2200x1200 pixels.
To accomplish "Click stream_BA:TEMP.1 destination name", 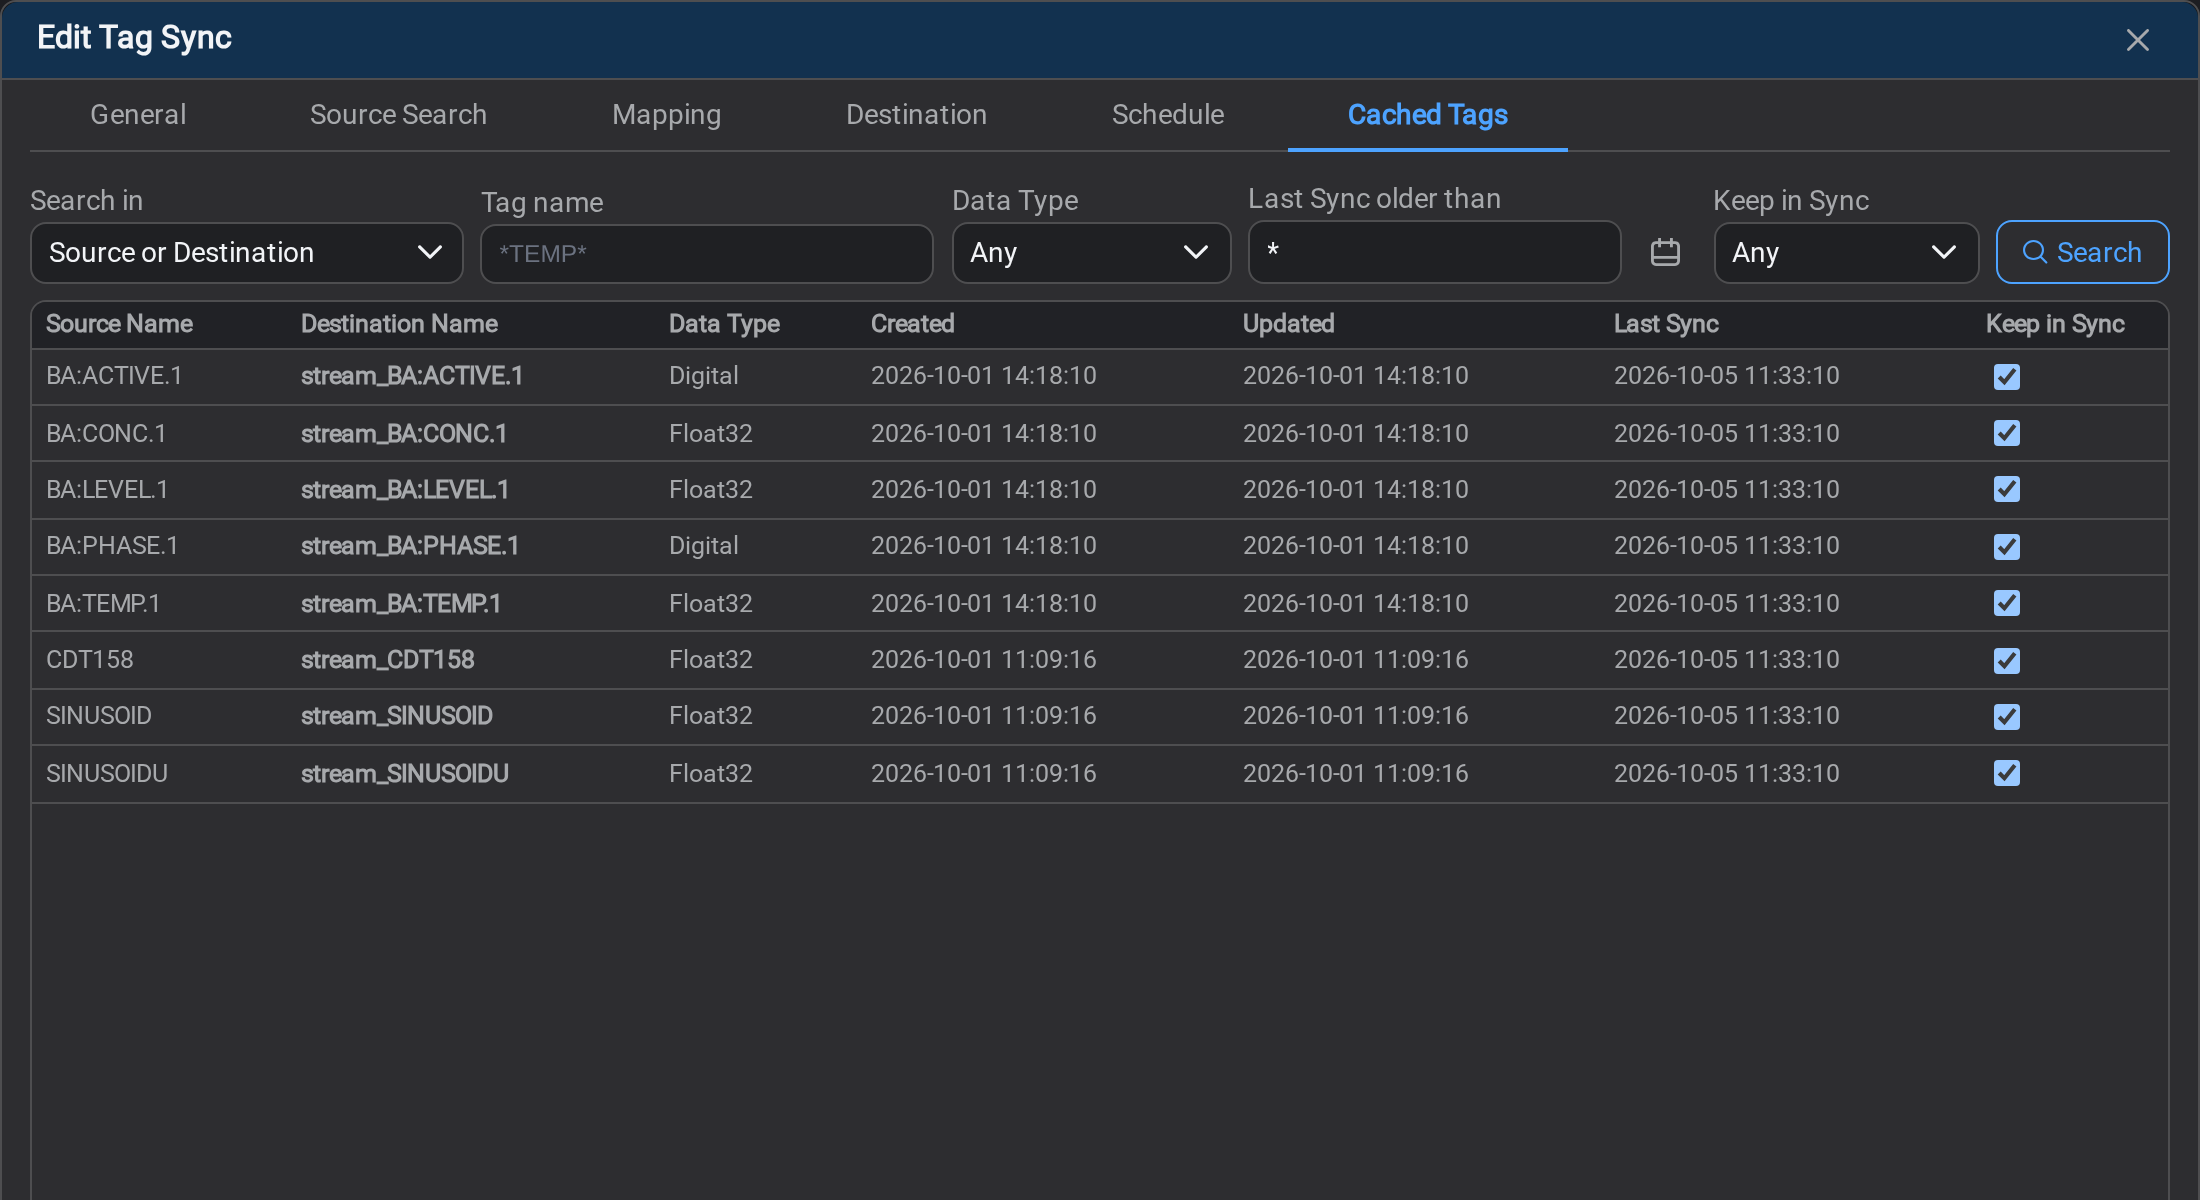I will tap(401, 604).
